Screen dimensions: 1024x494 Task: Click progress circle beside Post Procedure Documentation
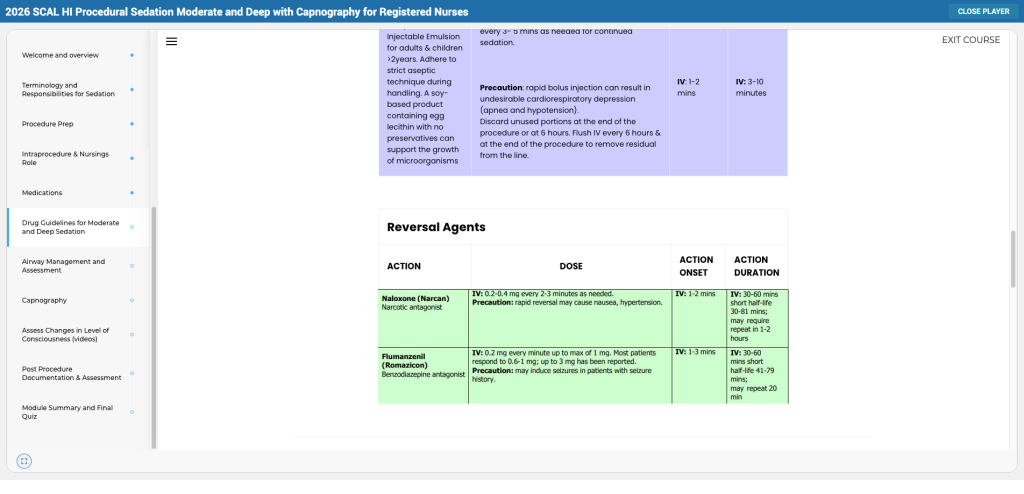pyautogui.click(x=132, y=373)
